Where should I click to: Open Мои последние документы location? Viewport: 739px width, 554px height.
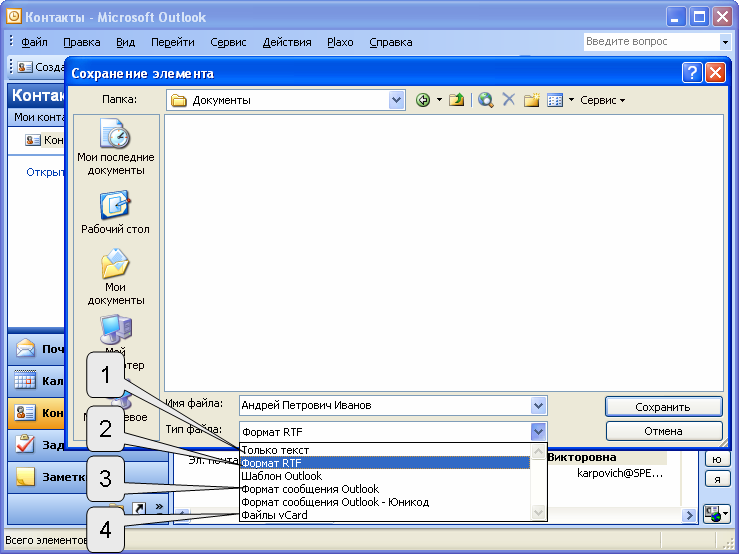point(115,147)
